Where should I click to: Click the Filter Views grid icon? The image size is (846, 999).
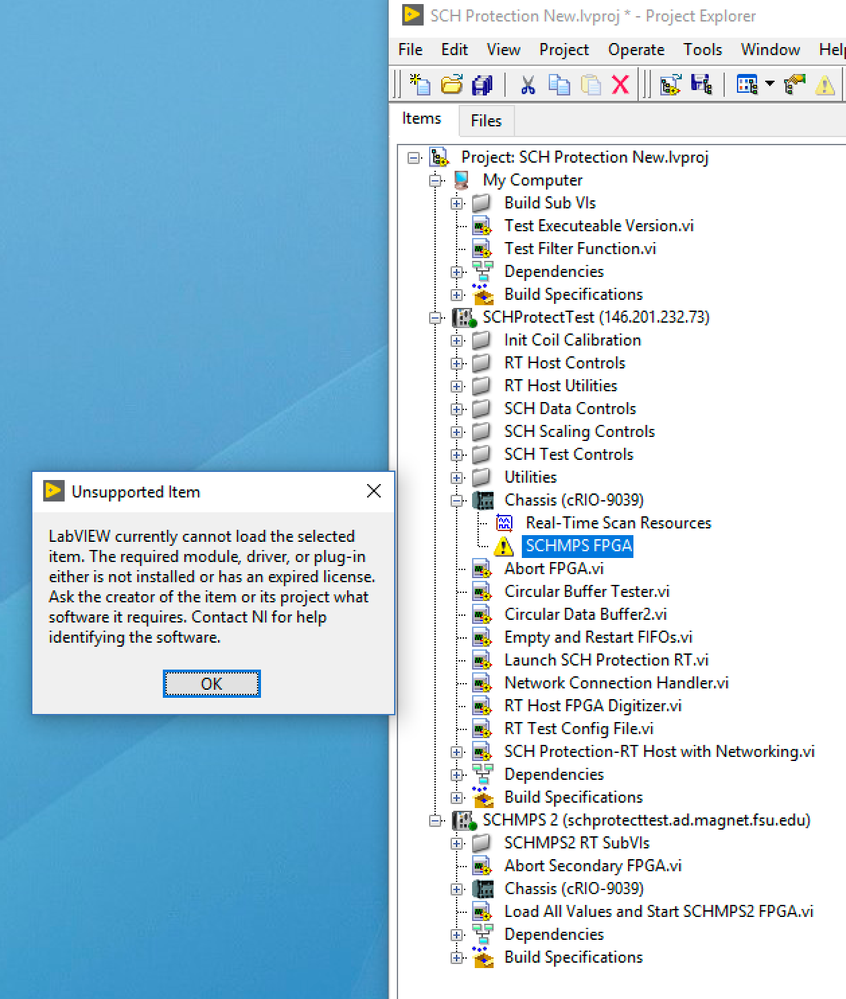tap(747, 84)
